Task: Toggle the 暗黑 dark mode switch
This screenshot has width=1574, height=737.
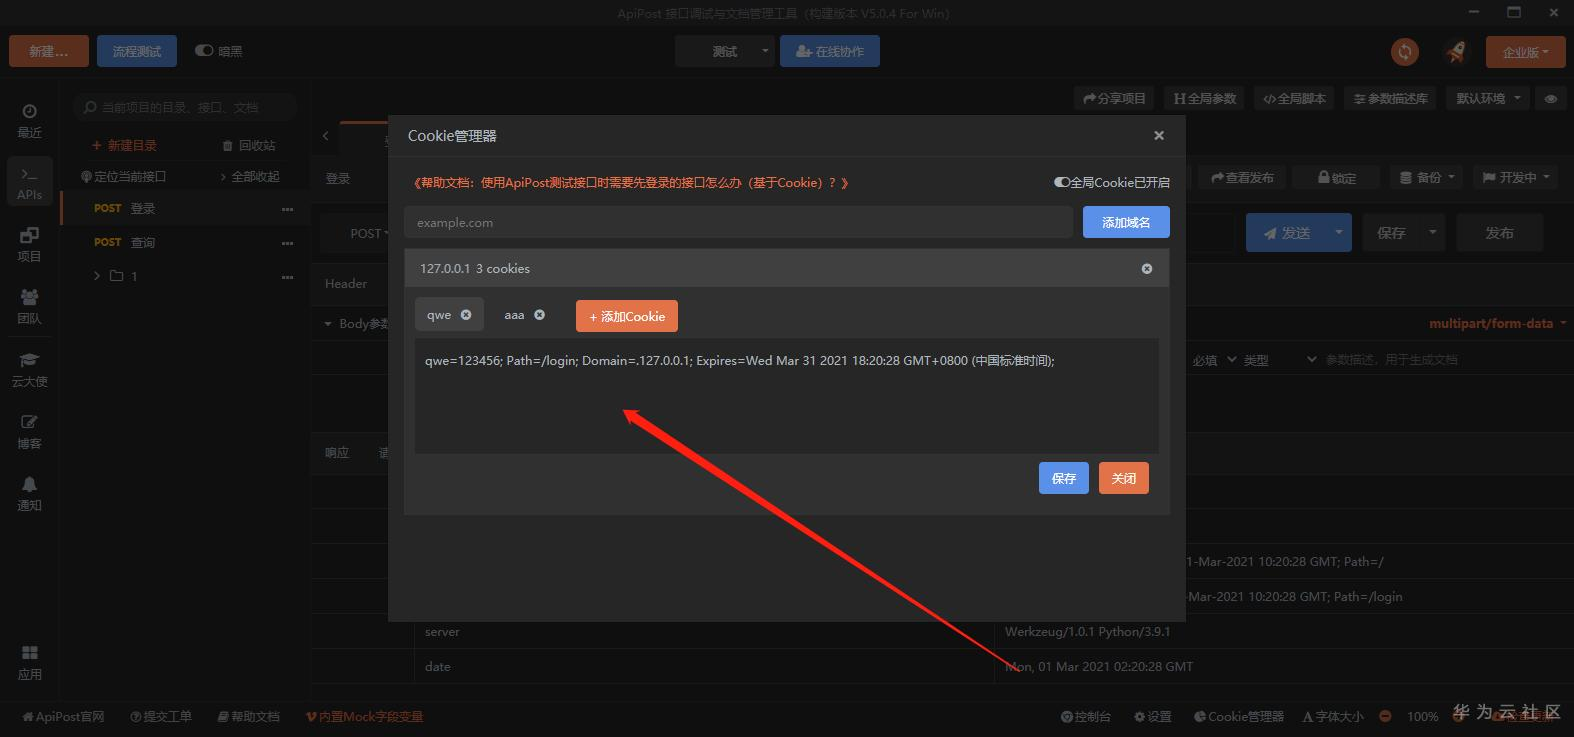Action: point(204,51)
